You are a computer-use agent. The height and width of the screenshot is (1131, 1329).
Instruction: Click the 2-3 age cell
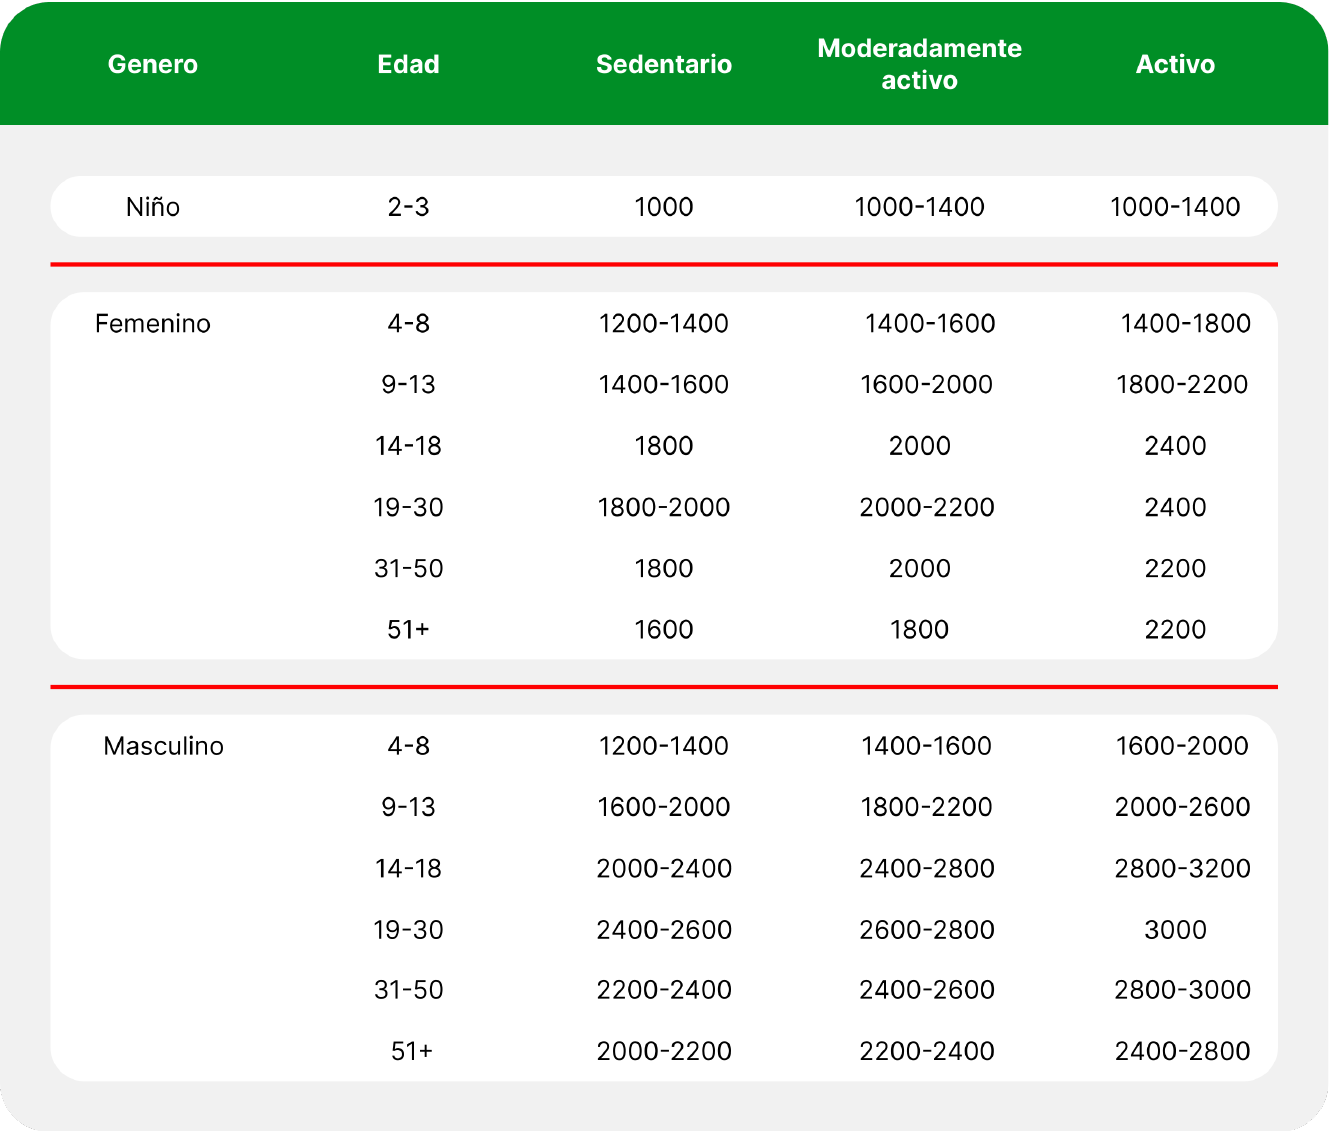(x=408, y=207)
